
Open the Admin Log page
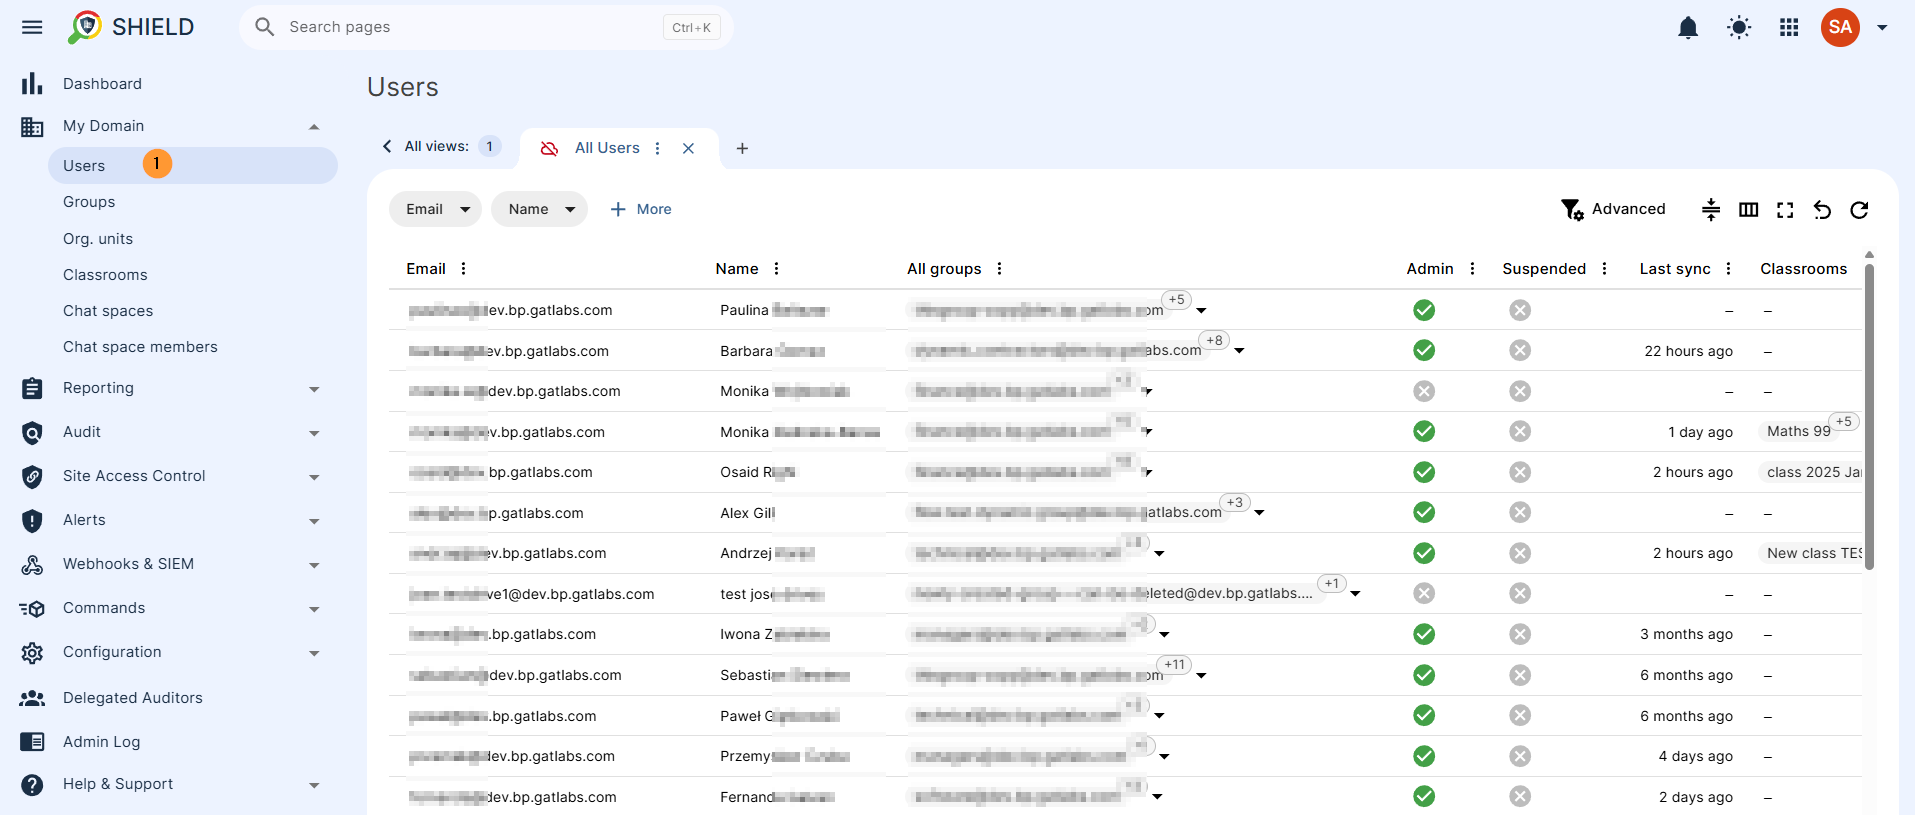point(101,742)
